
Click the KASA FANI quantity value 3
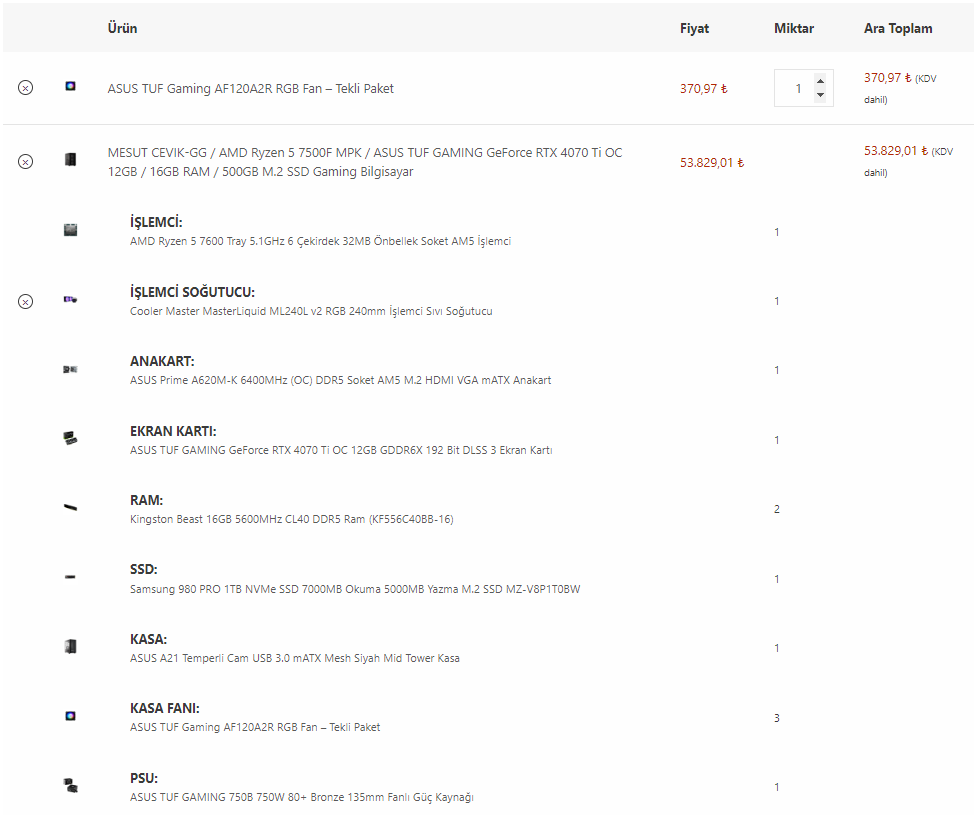777,718
